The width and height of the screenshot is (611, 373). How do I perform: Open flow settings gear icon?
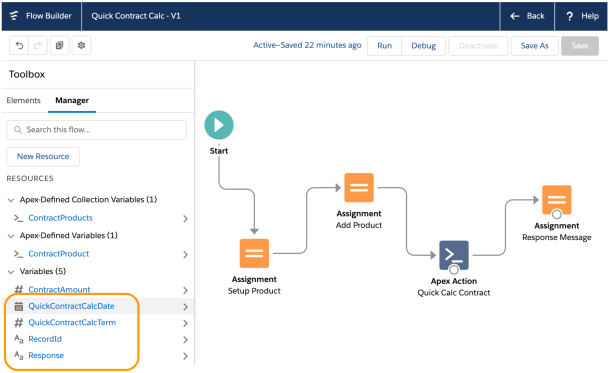tap(81, 46)
